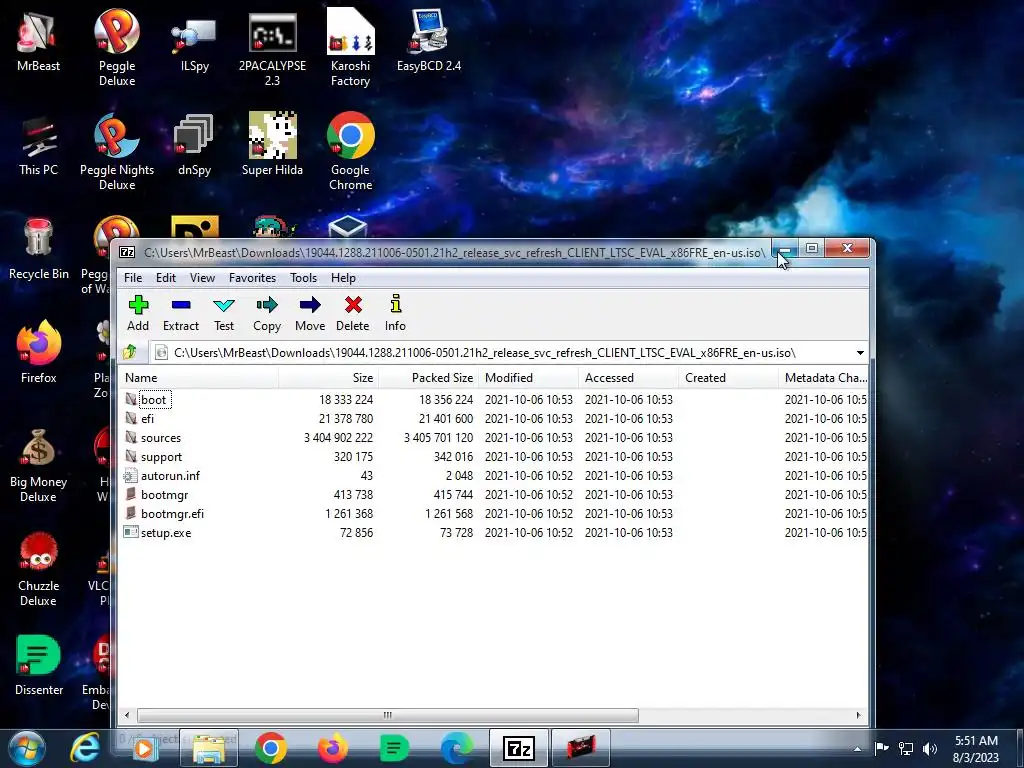Screen dimensions: 1024x768
Task: Click into the archive path address field
Action: pyautogui.click(x=501, y=353)
